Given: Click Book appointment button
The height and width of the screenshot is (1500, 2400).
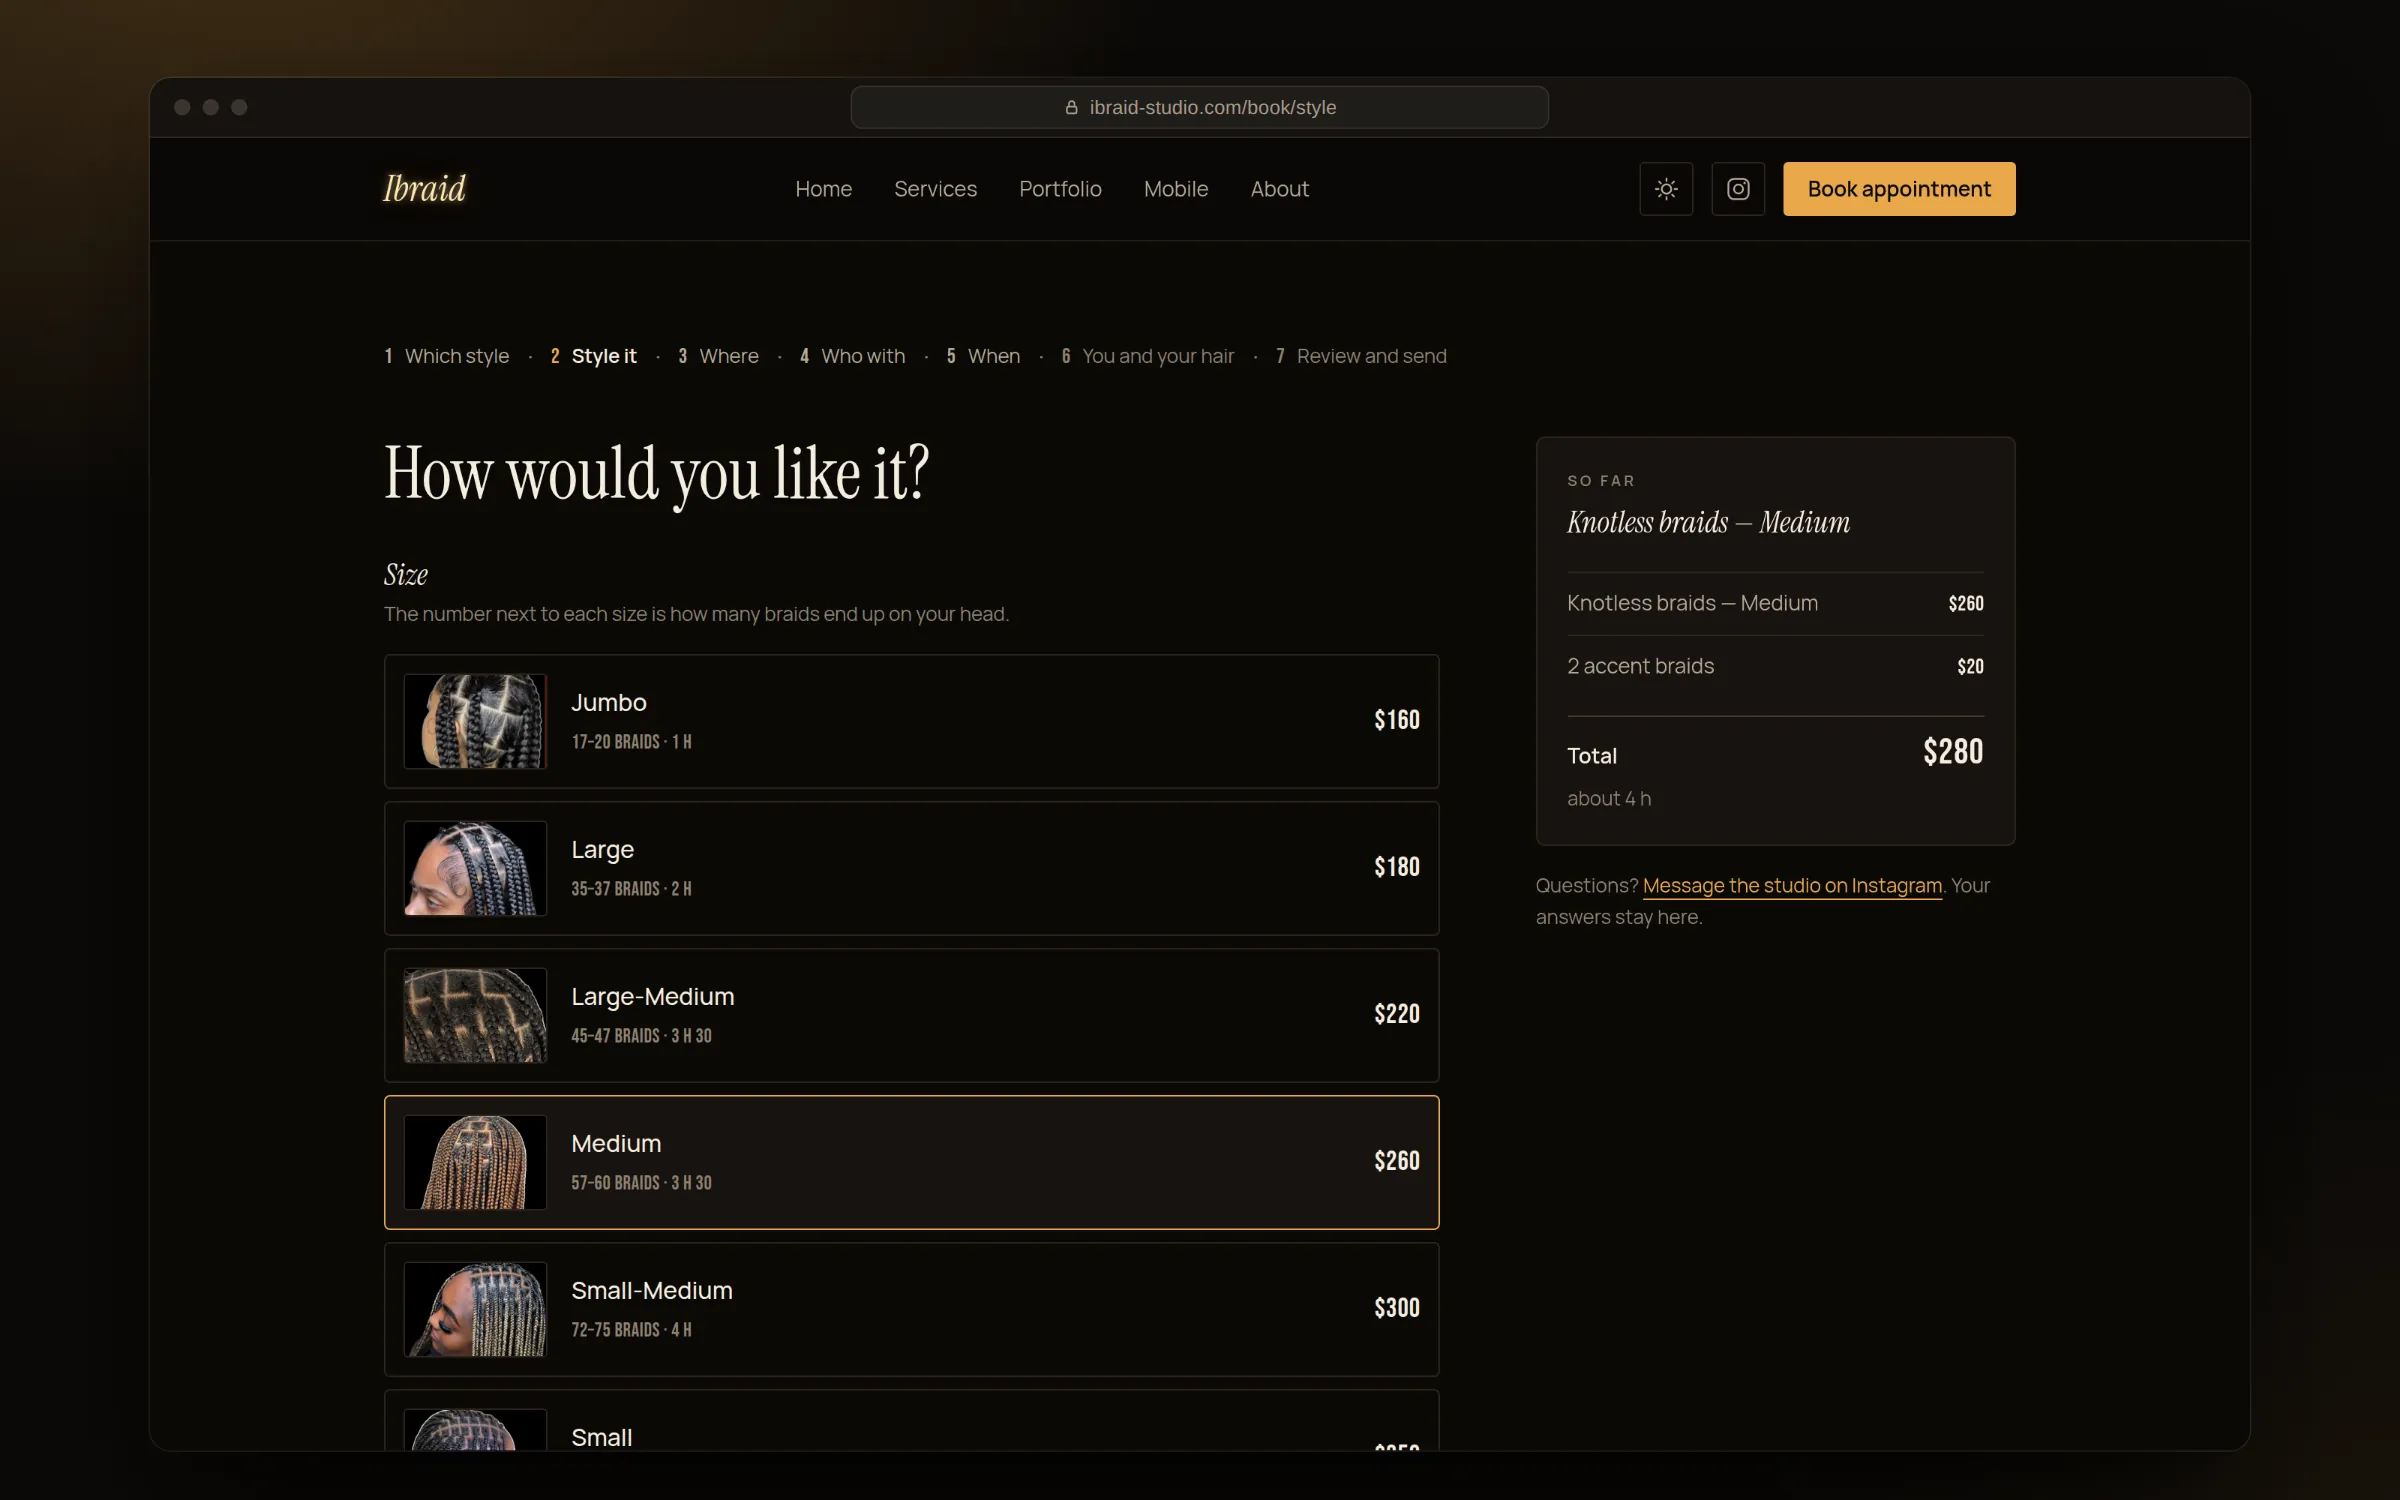Looking at the screenshot, I should click(x=1899, y=189).
